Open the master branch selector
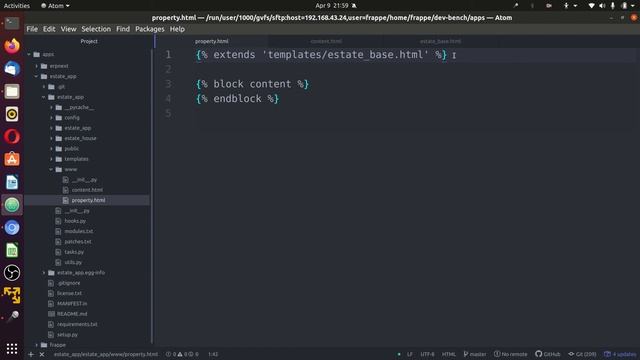Viewport: 640px width, 360px height. point(475,354)
